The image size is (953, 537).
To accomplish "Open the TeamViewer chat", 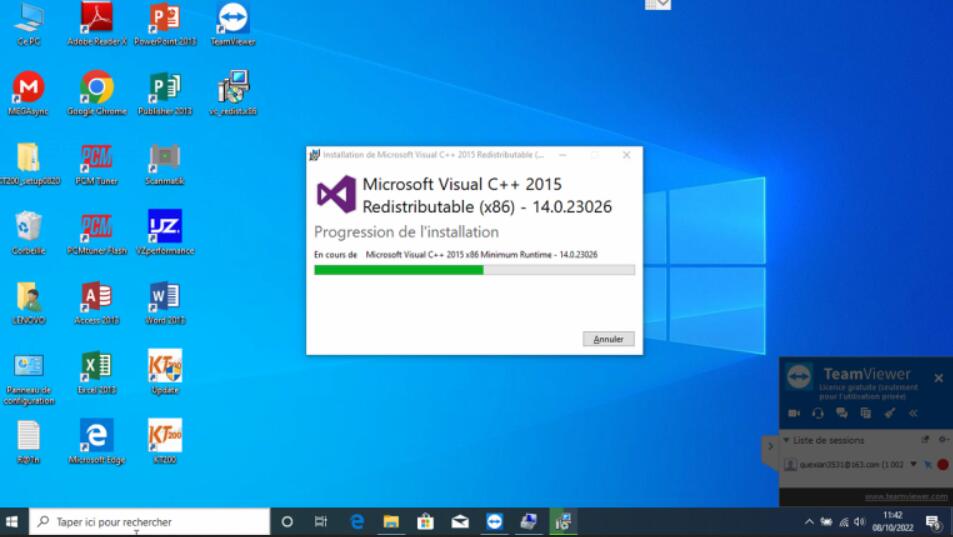I will (842, 413).
